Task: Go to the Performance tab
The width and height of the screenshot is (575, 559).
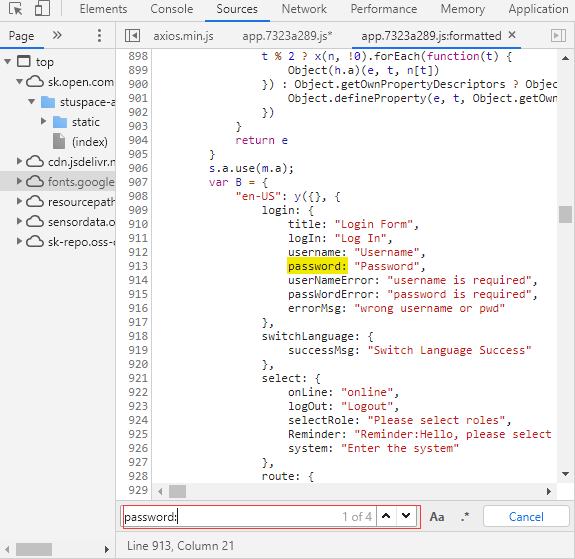Action: click(384, 9)
